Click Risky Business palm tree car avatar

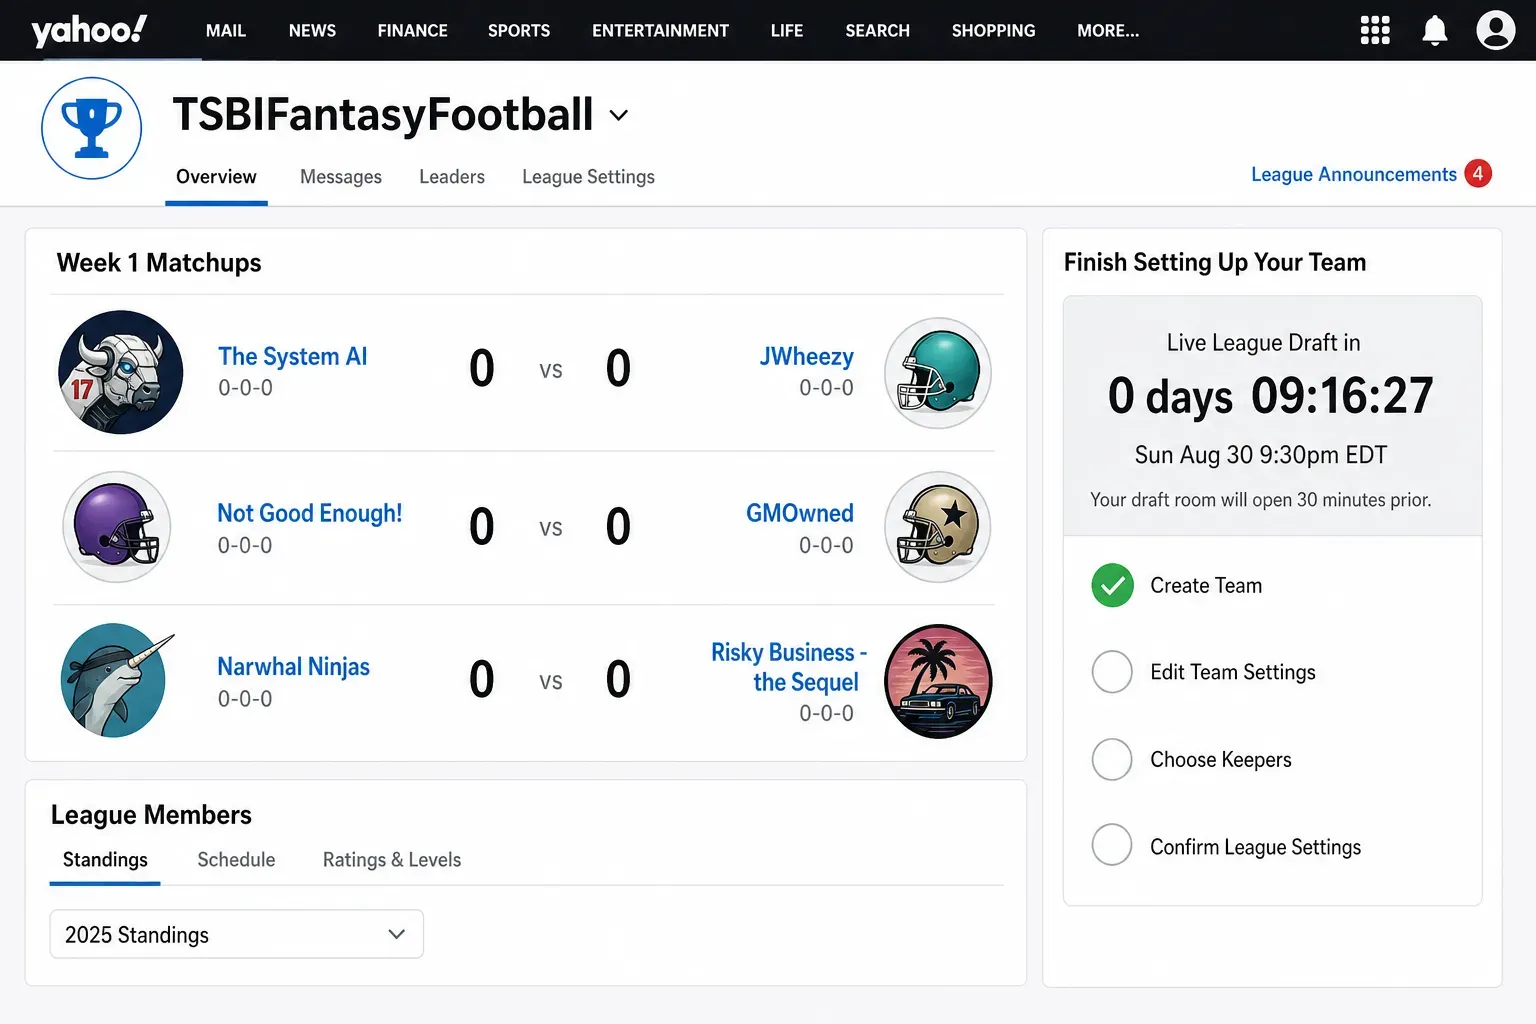coord(938,681)
